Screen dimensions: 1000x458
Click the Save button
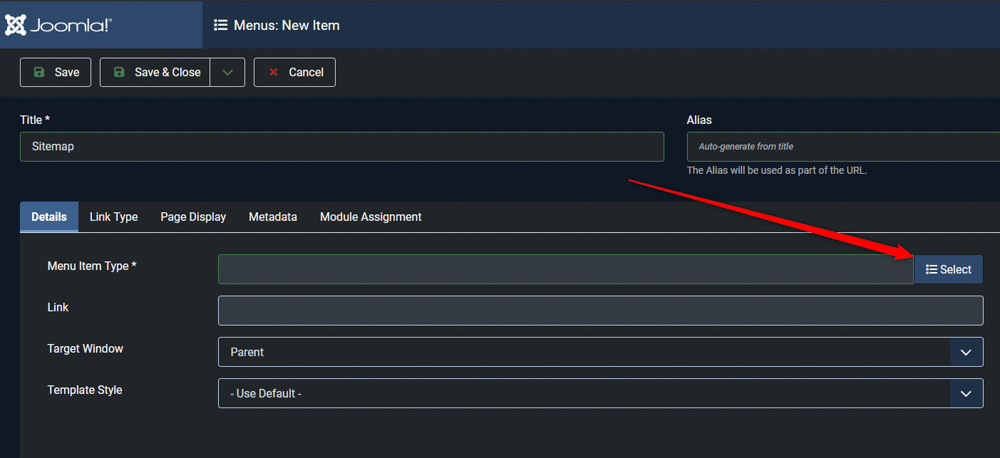(x=55, y=72)
